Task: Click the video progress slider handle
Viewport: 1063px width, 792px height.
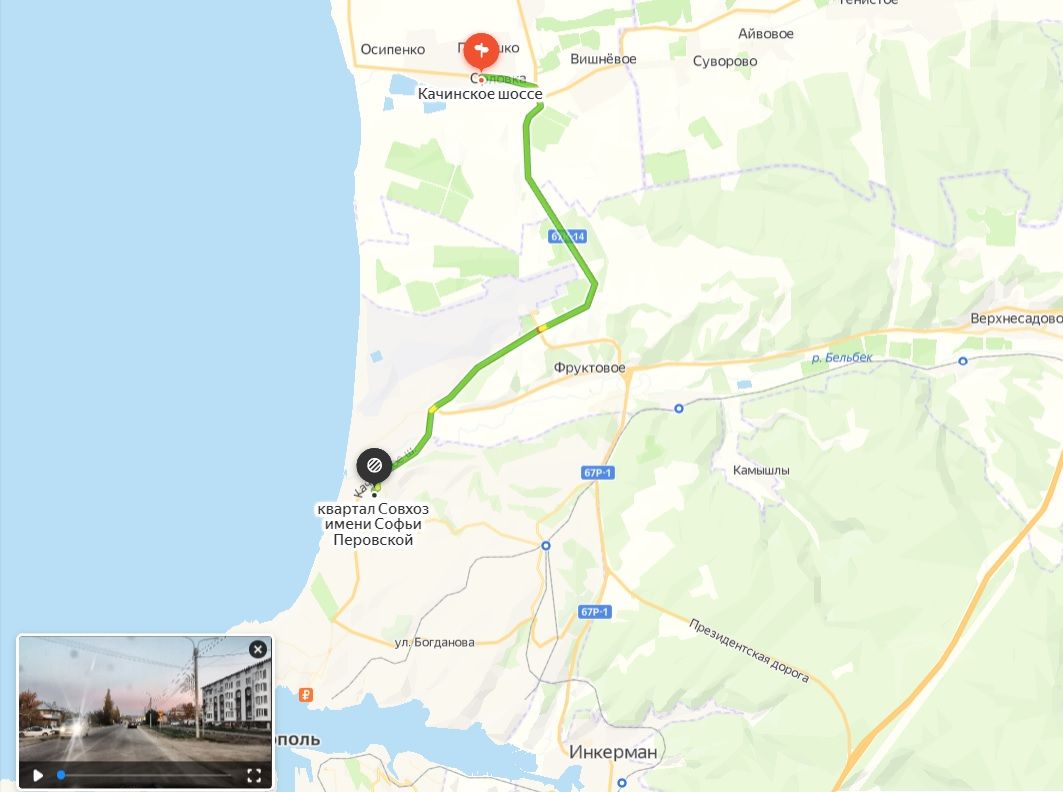Action: tap(61, 775)
